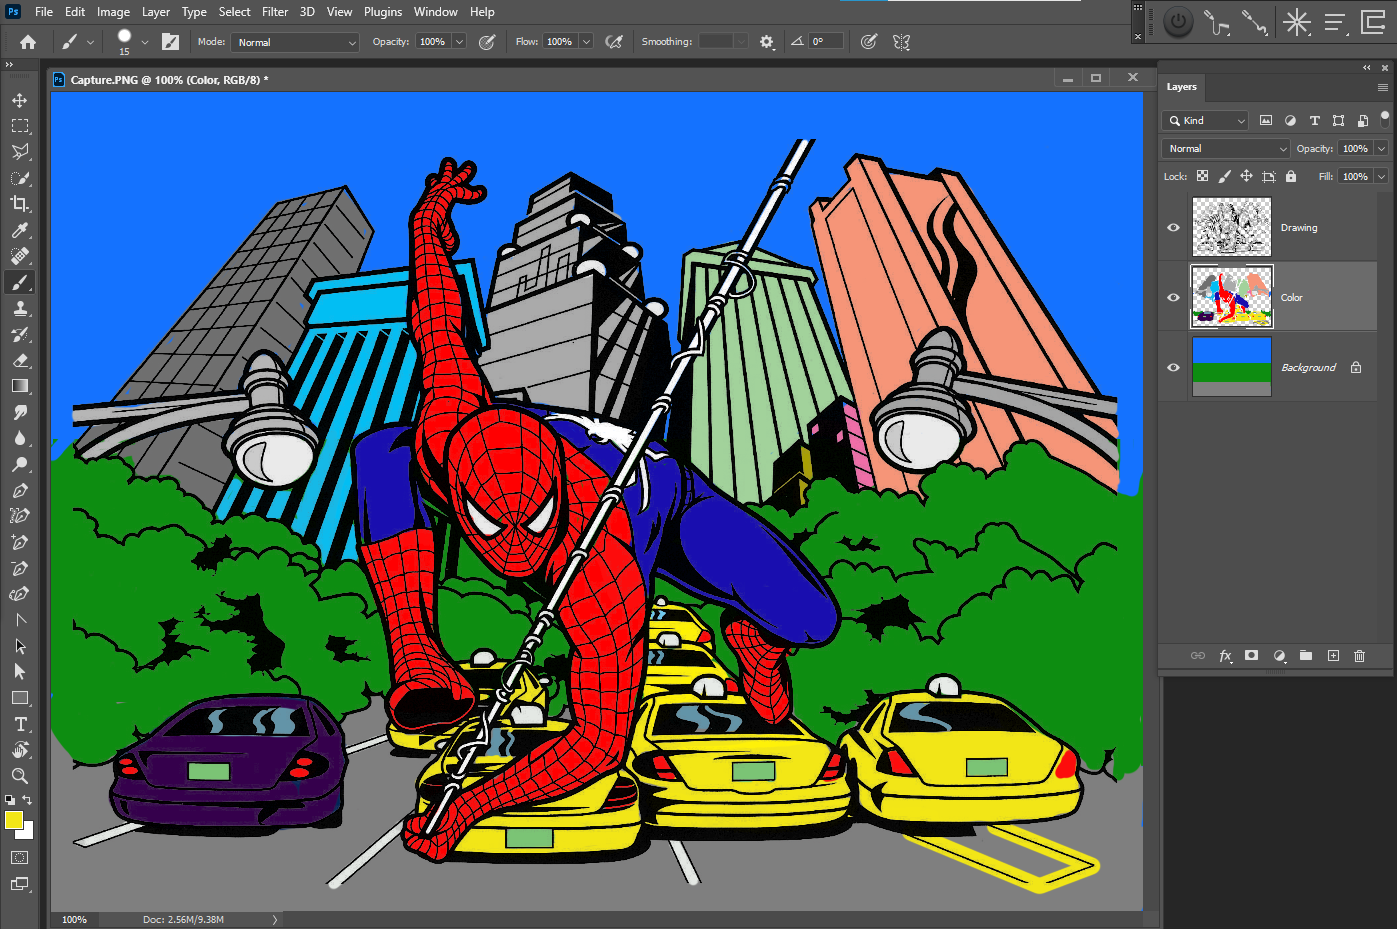Open the layer Kind filter dropdown
The height and width of the screenshot is (929, 1397).
(x=1206, y=120)
